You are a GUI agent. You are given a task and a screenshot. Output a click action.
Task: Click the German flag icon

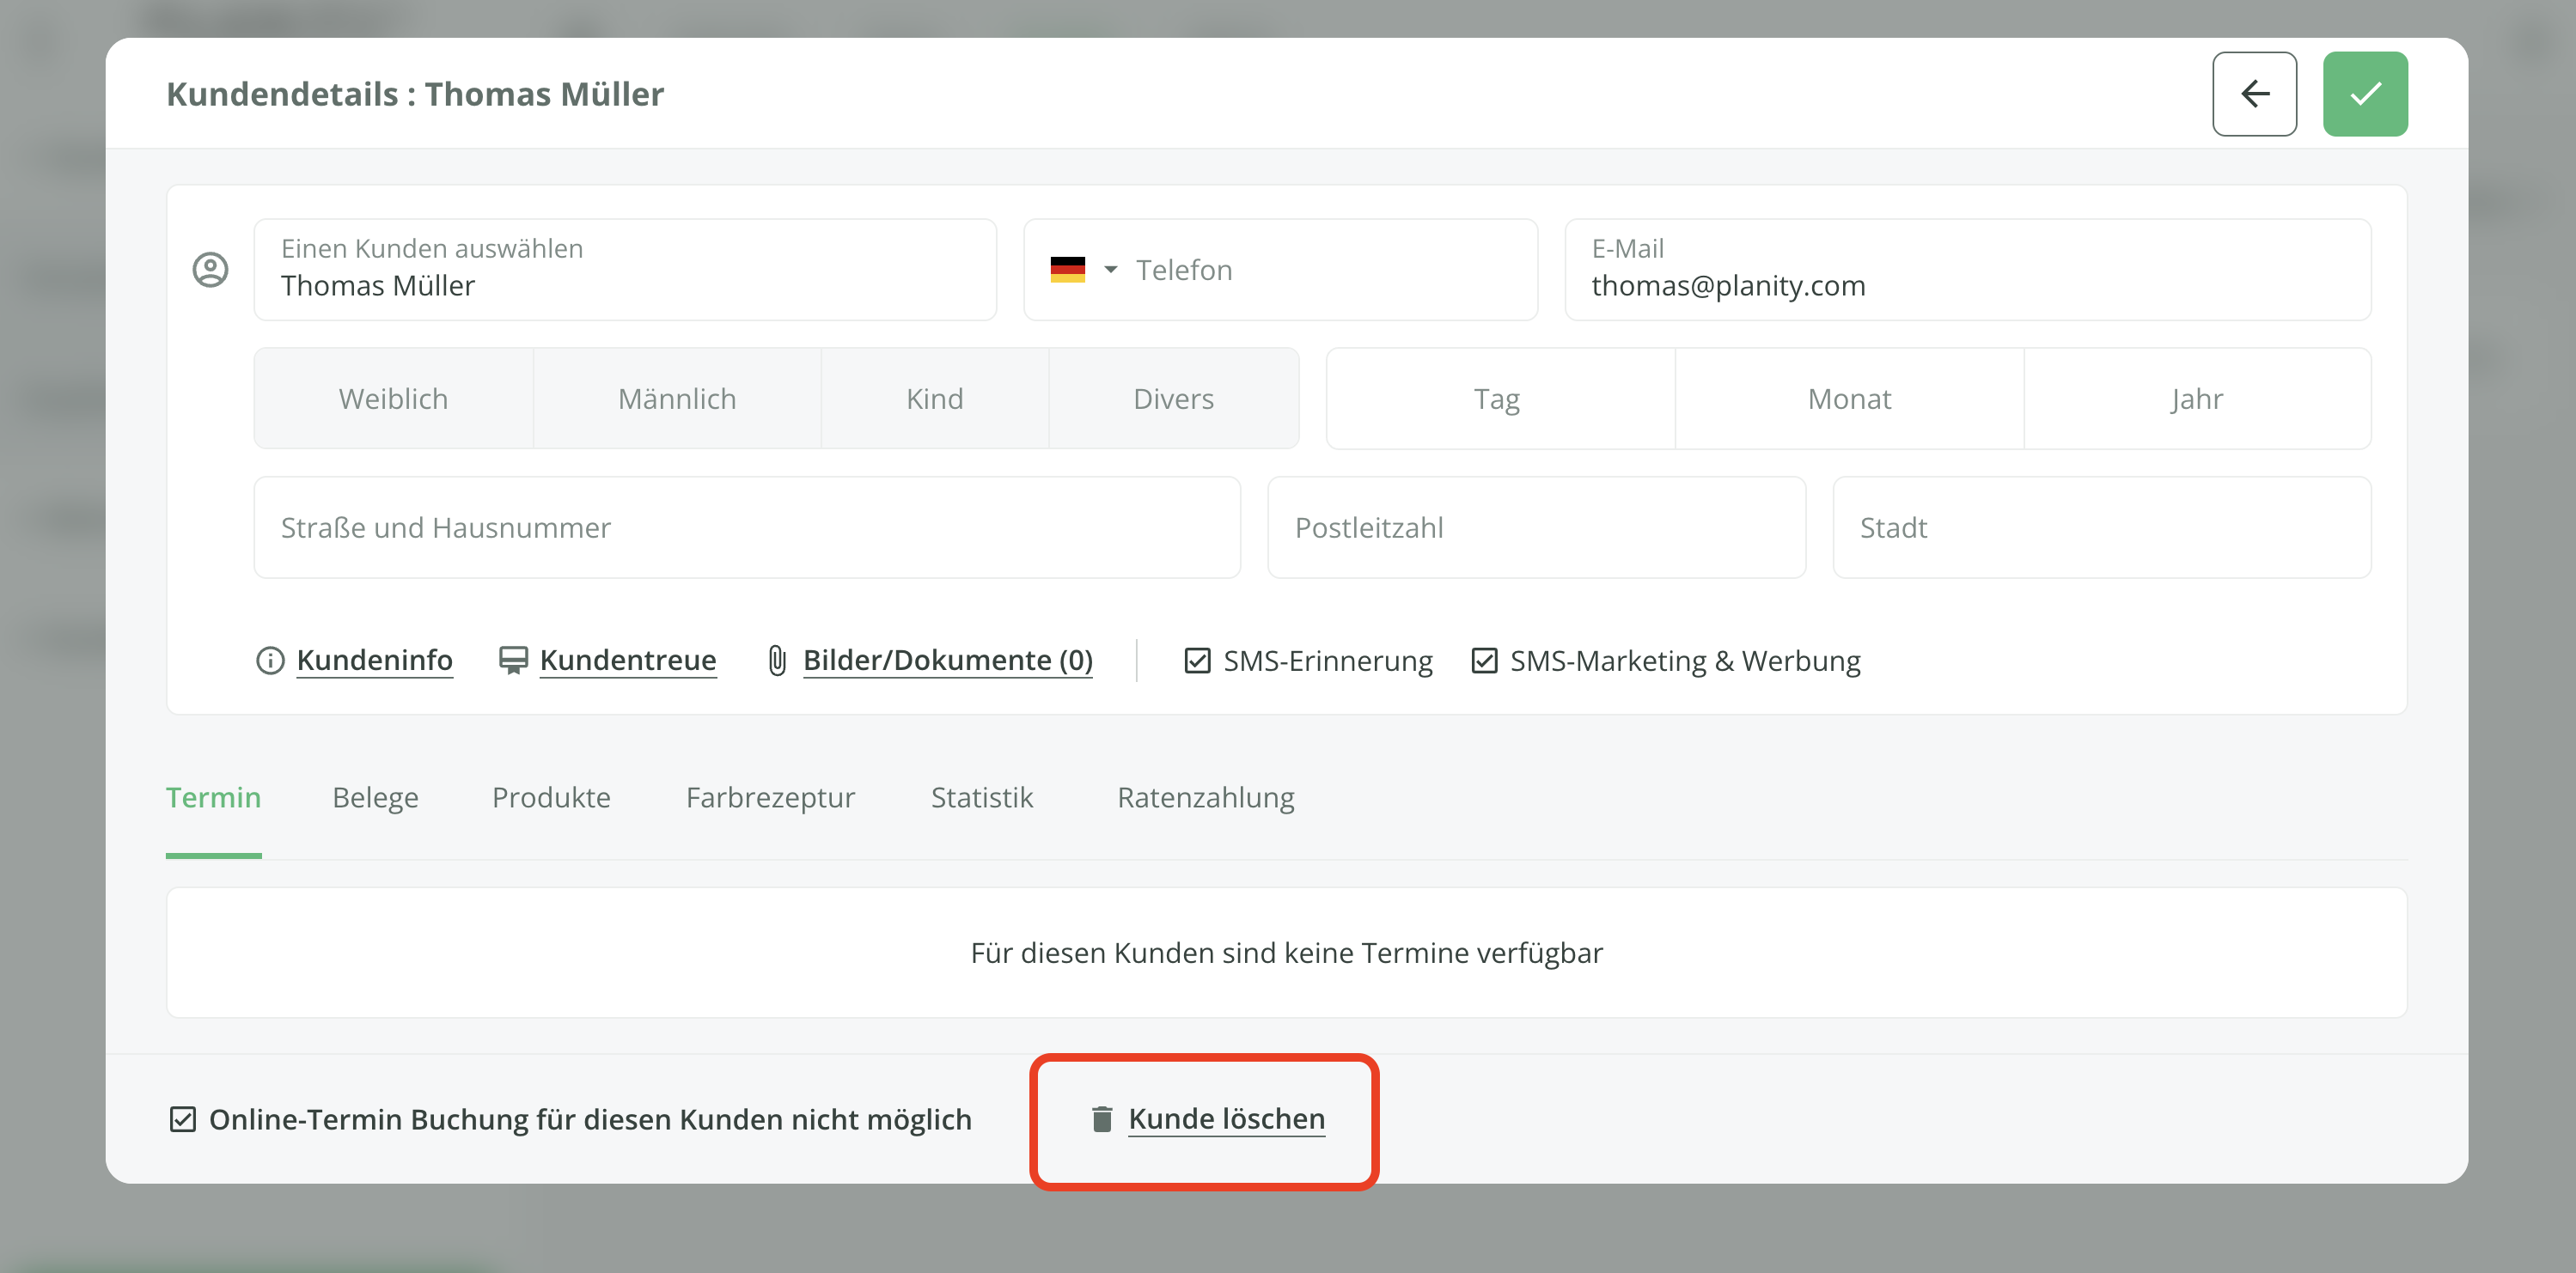click(x=1067, y=270)
